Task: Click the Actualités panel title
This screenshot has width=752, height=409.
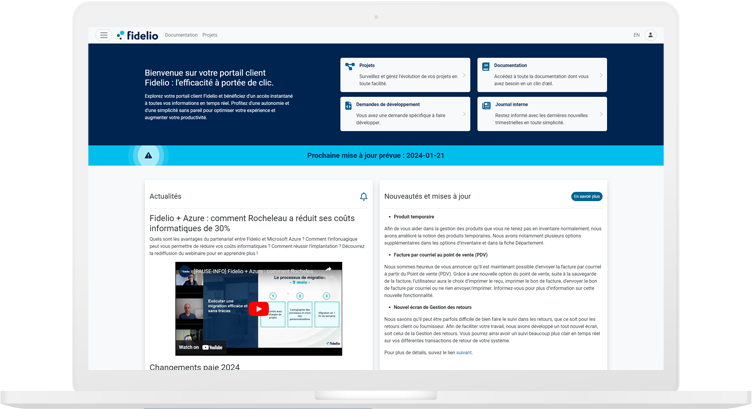Action: pos(165,196)
